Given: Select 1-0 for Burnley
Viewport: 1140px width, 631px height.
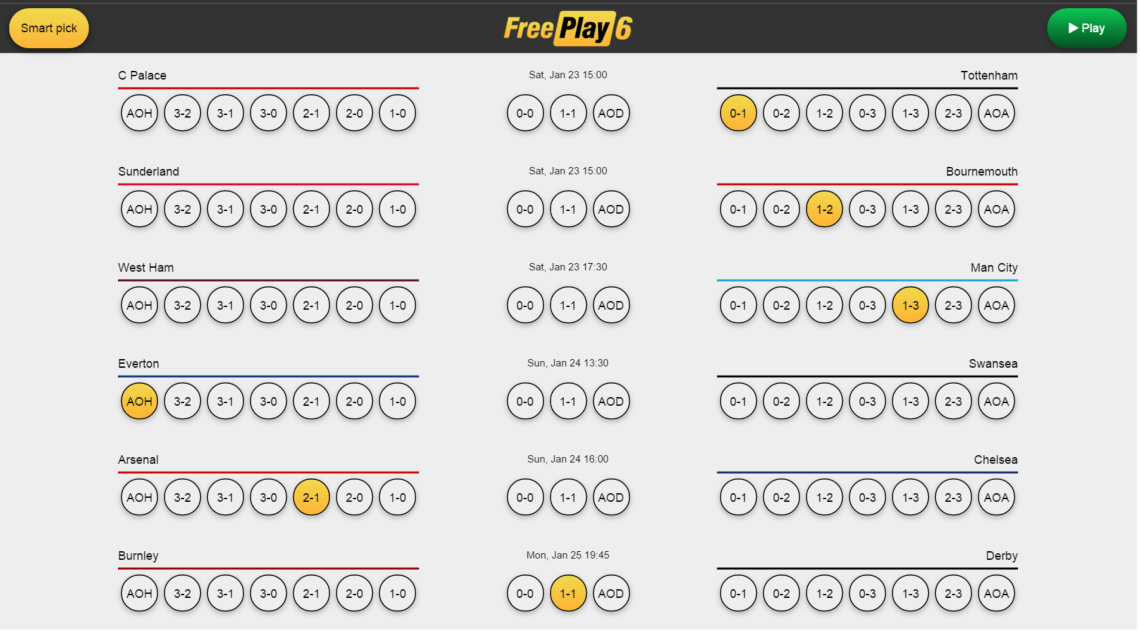Looking at the screenshot, I should tap(397, 593).
